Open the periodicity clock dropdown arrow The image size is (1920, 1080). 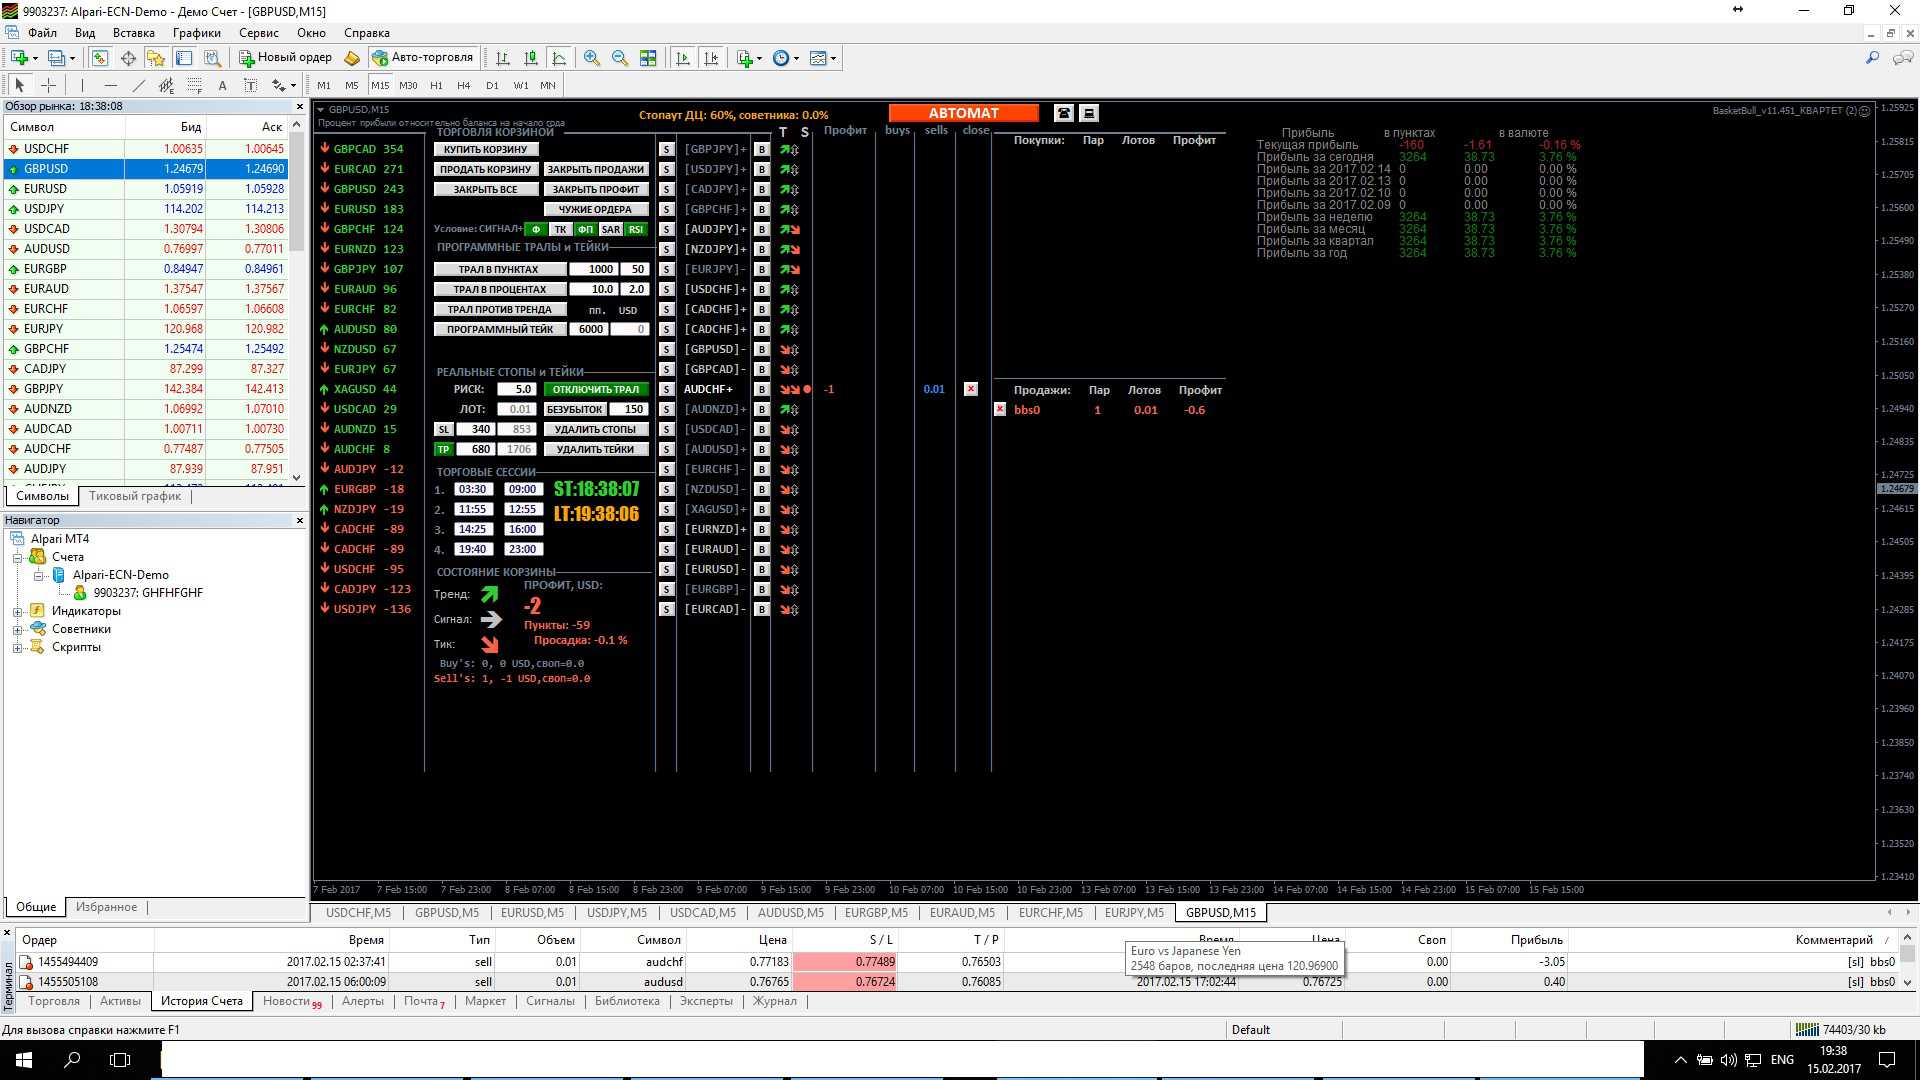point(796,58)
